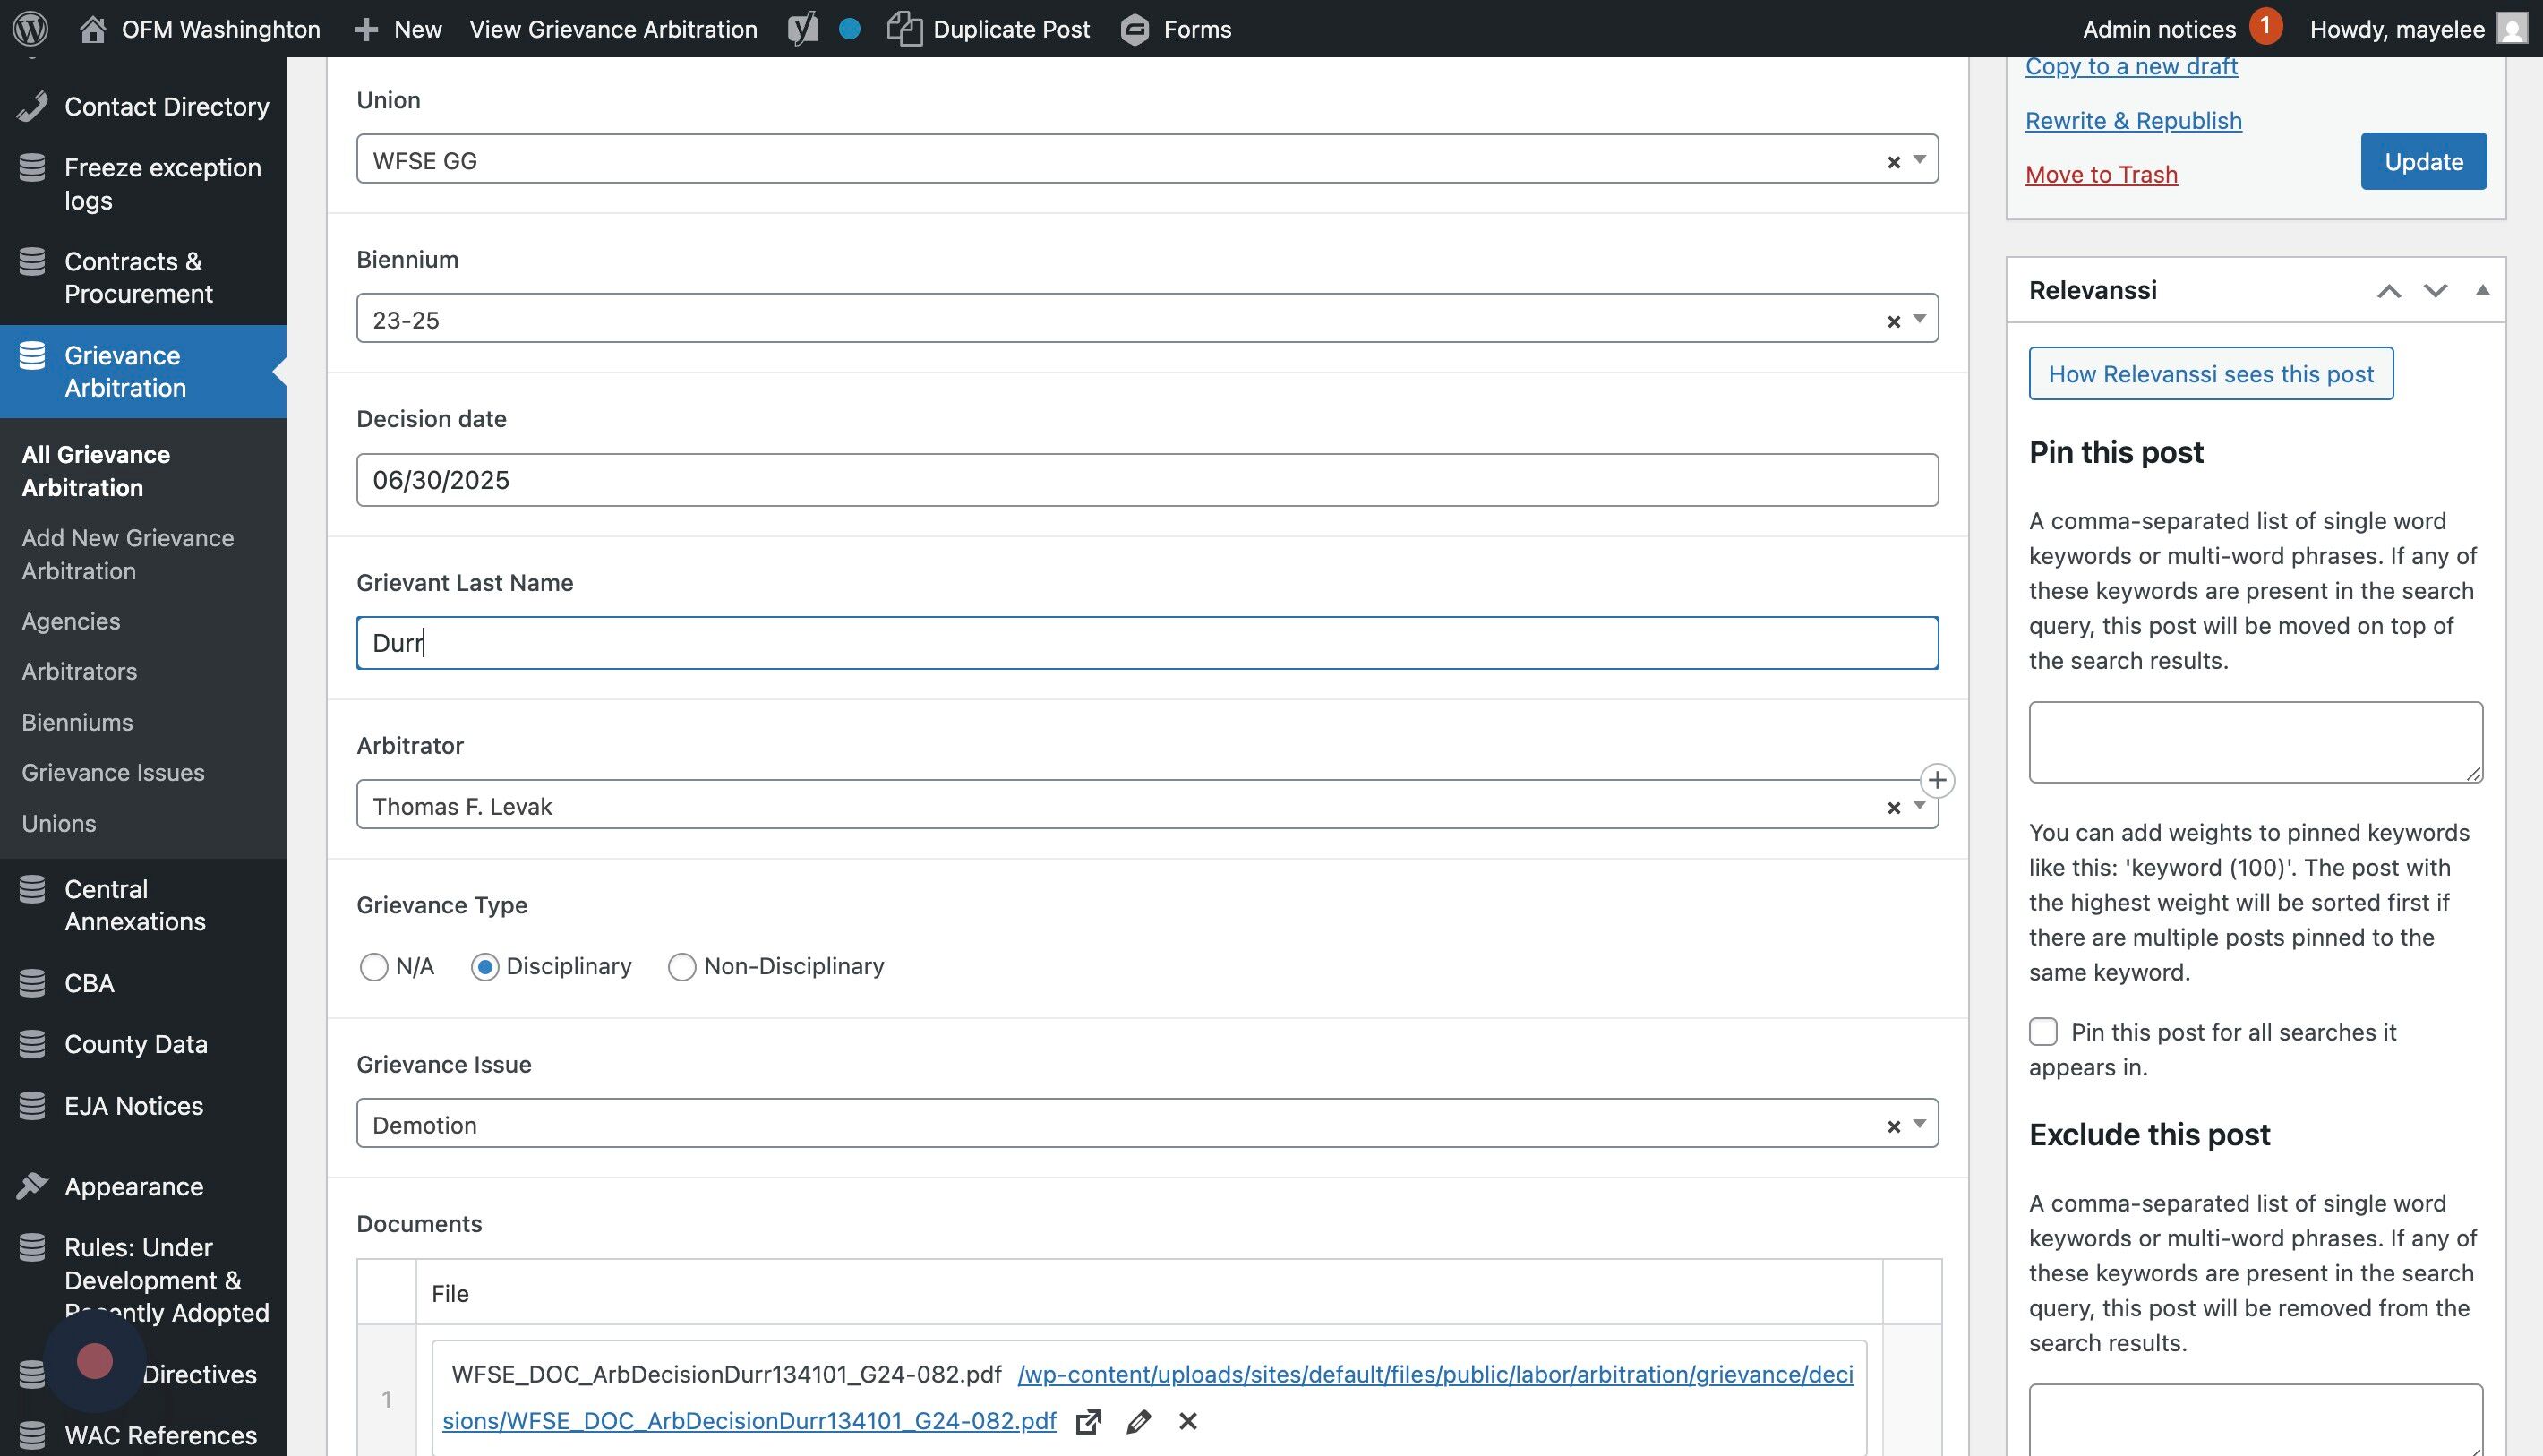Click Move to Trash link
This screenshot has width=2543, height=1456.
[x=2101, y=174]
